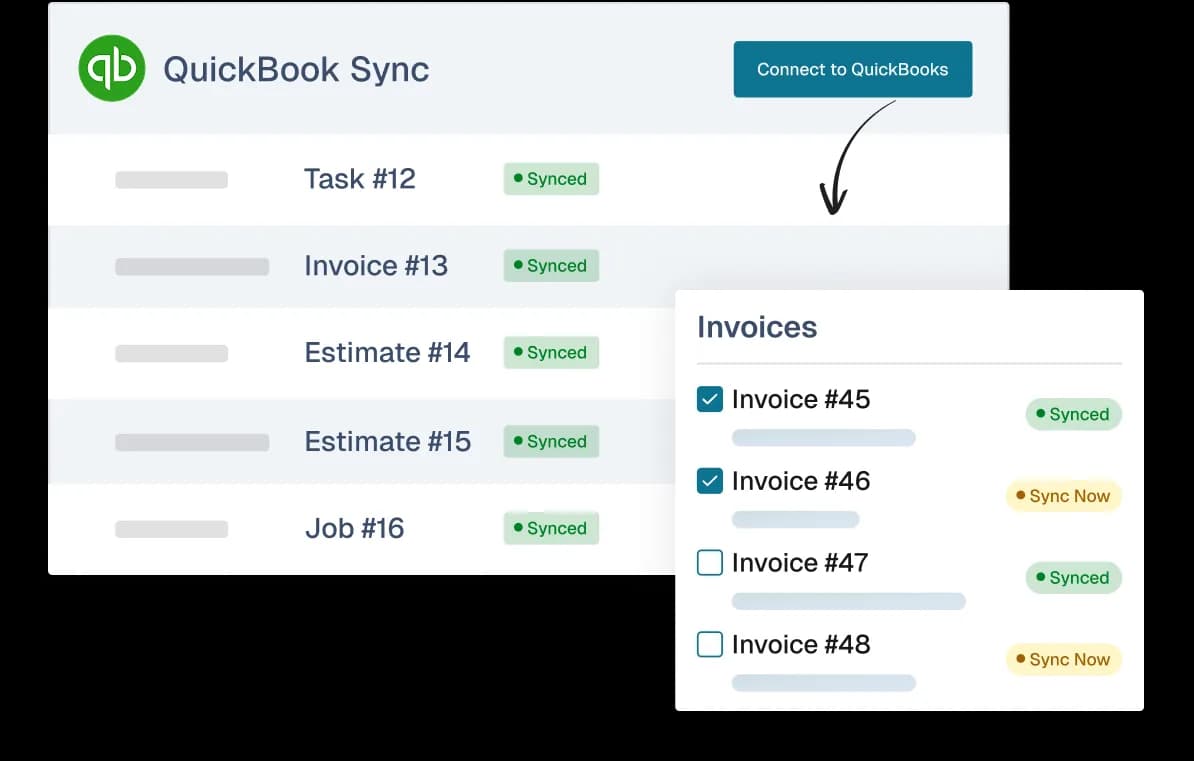Enable the Invoice #47 checkbox

click(x=710, y=562)
